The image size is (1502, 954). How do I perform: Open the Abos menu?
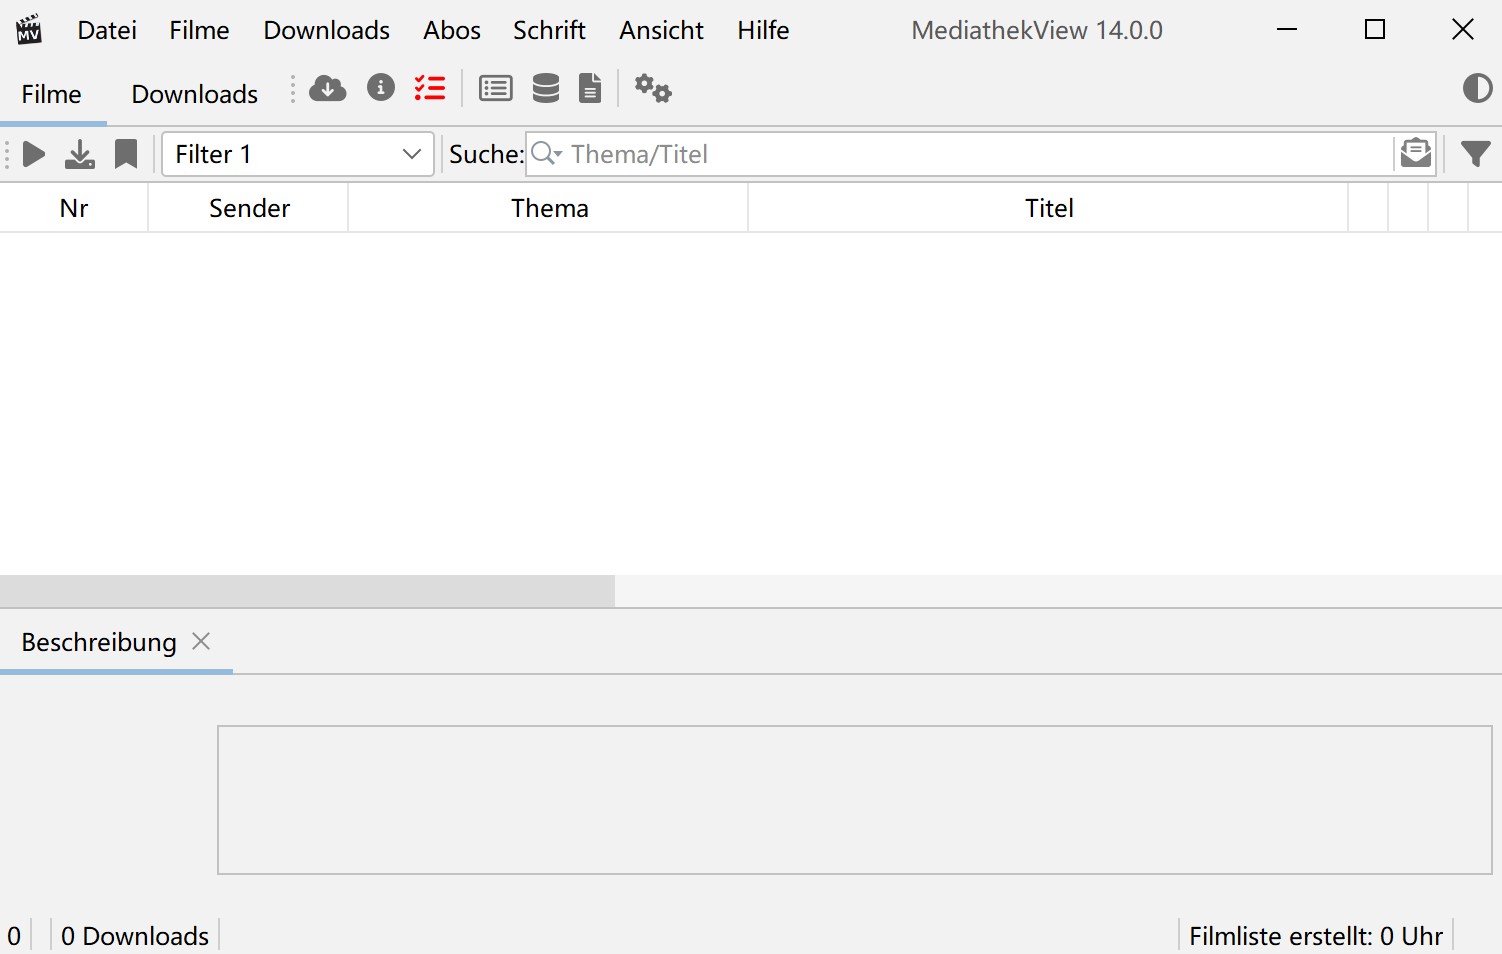pos(451,31)
